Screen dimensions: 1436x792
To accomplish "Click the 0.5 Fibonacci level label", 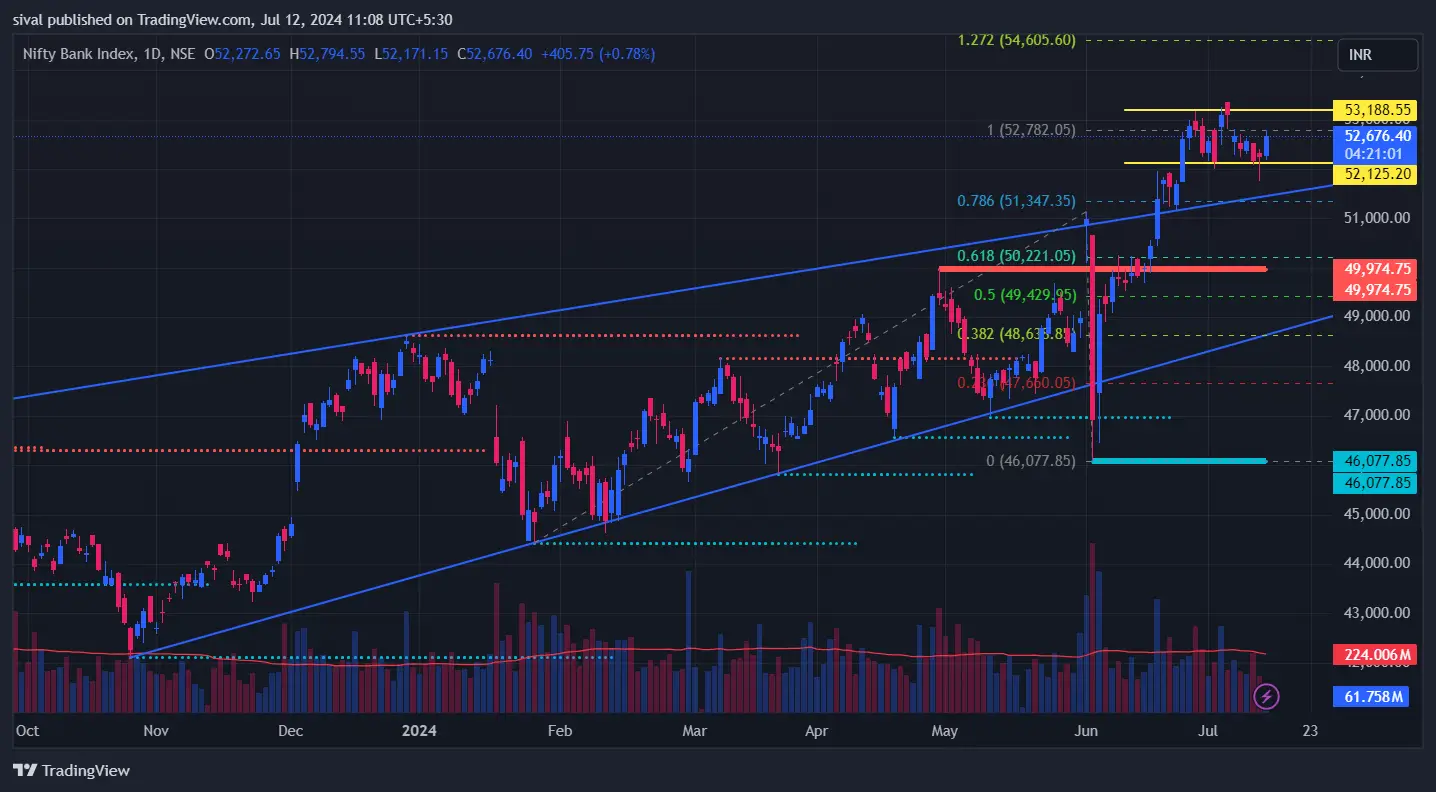I will click(x=1025, y=295).
